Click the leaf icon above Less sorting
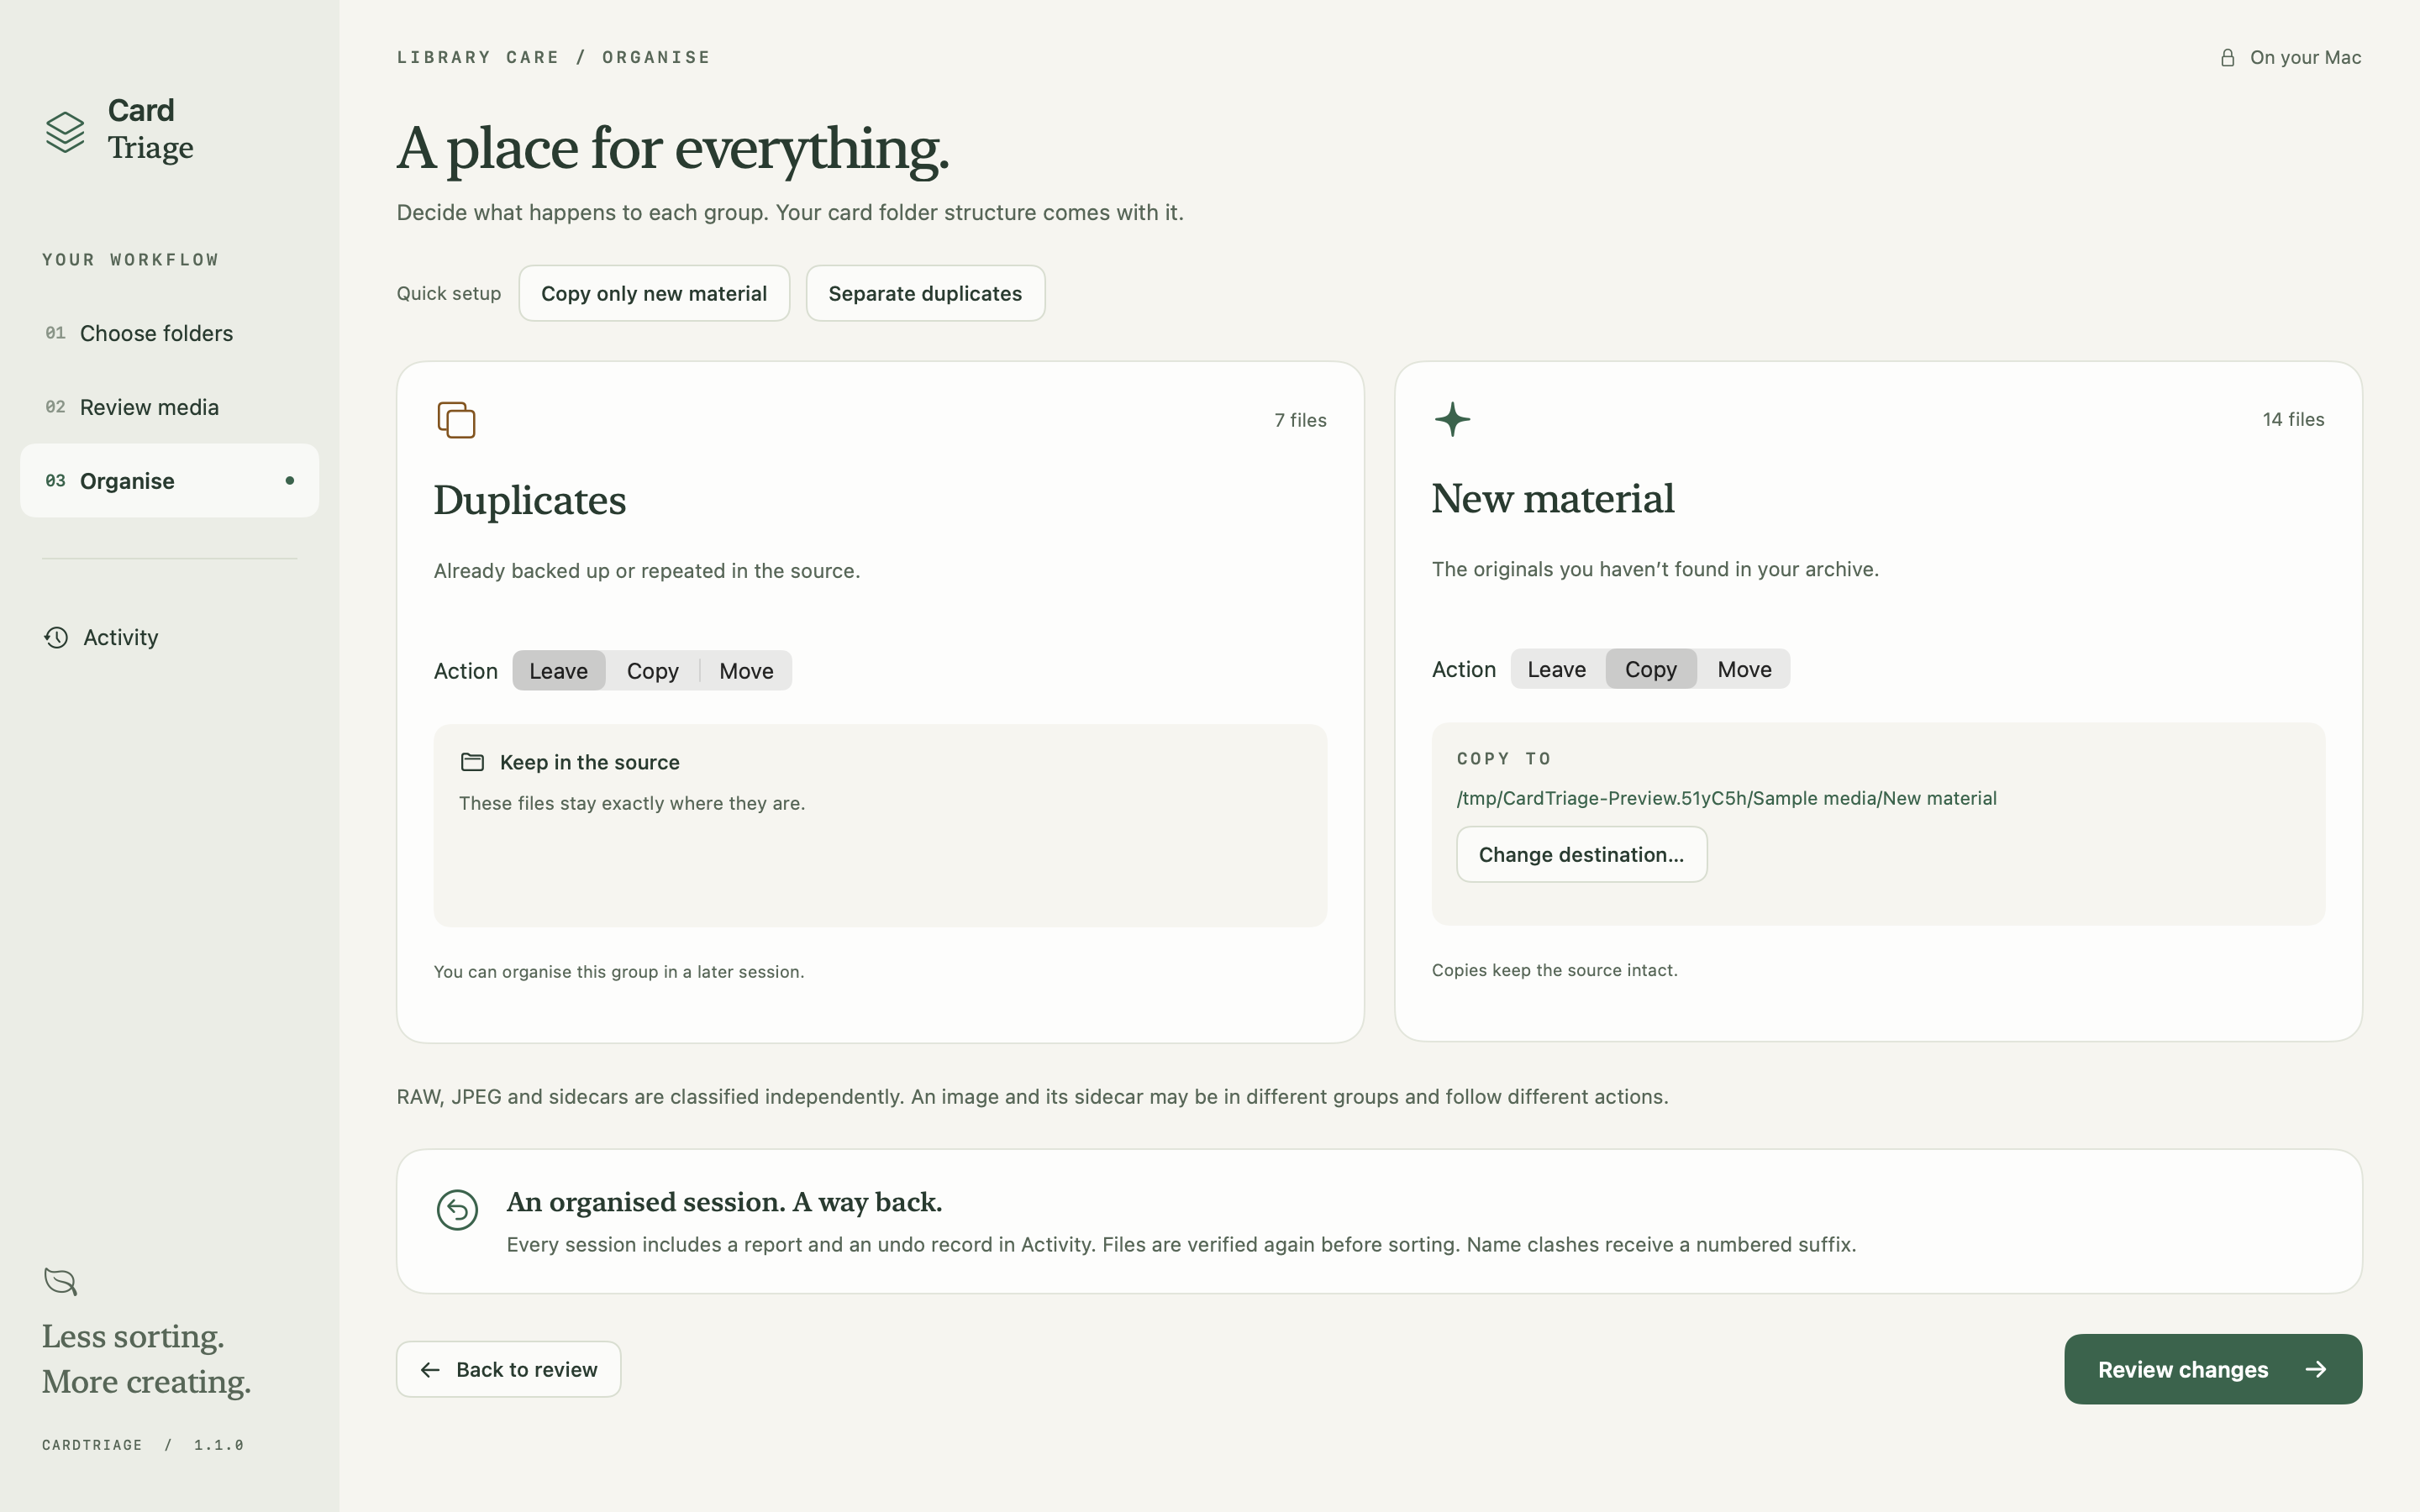 click(x=61, y=1281)
